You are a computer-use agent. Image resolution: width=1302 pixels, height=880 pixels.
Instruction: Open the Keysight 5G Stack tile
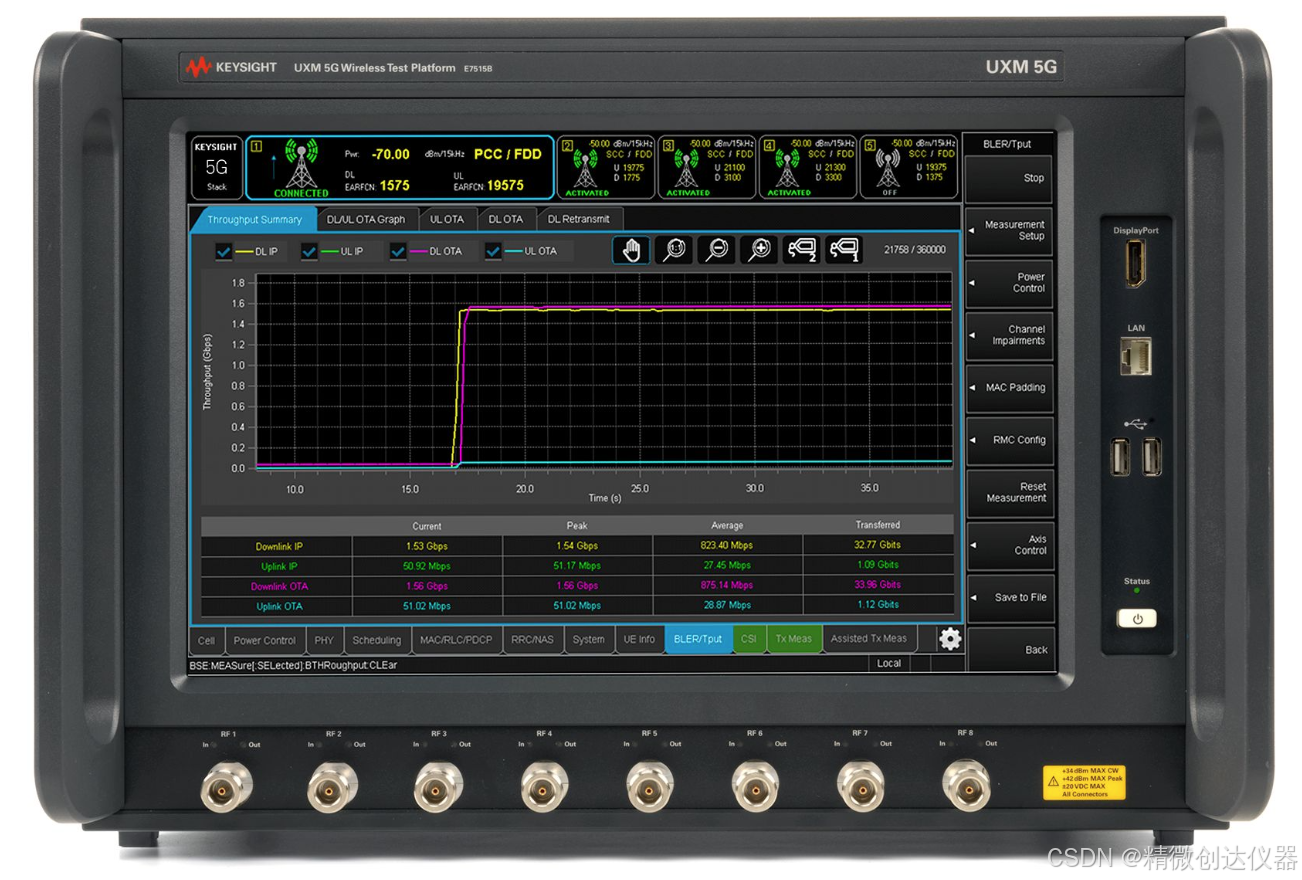click(x=217, y=168)
